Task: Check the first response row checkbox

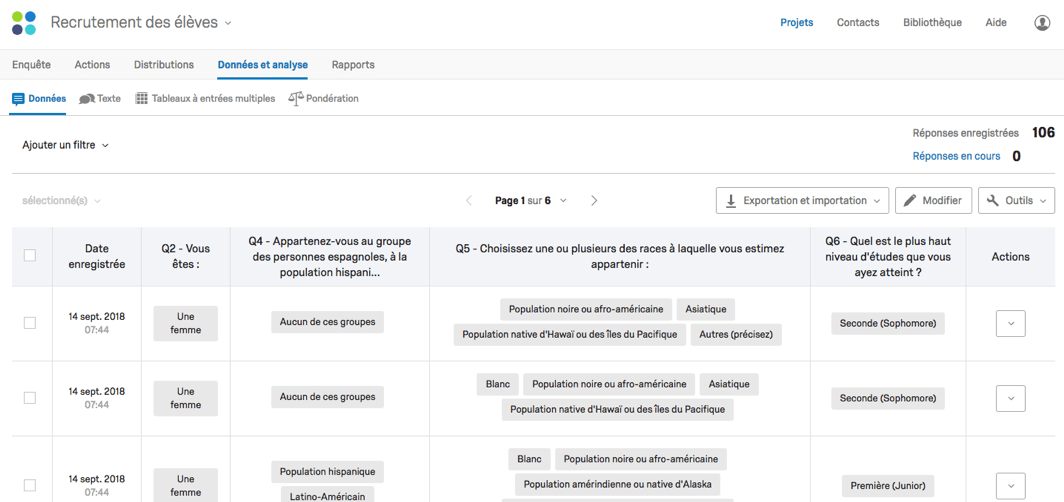Action: point(30,323)
